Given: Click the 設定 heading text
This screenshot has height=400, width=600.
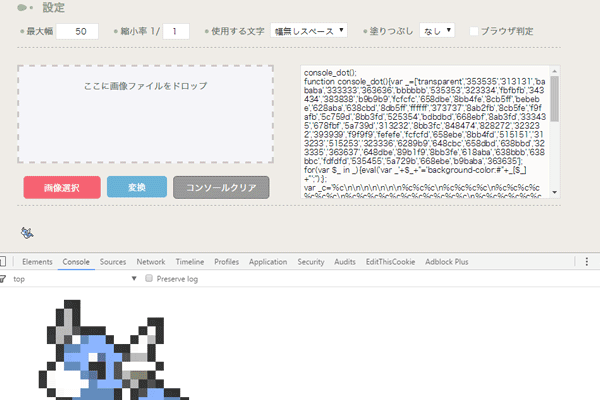Looking at the screenshot, I should coord(54,7).
